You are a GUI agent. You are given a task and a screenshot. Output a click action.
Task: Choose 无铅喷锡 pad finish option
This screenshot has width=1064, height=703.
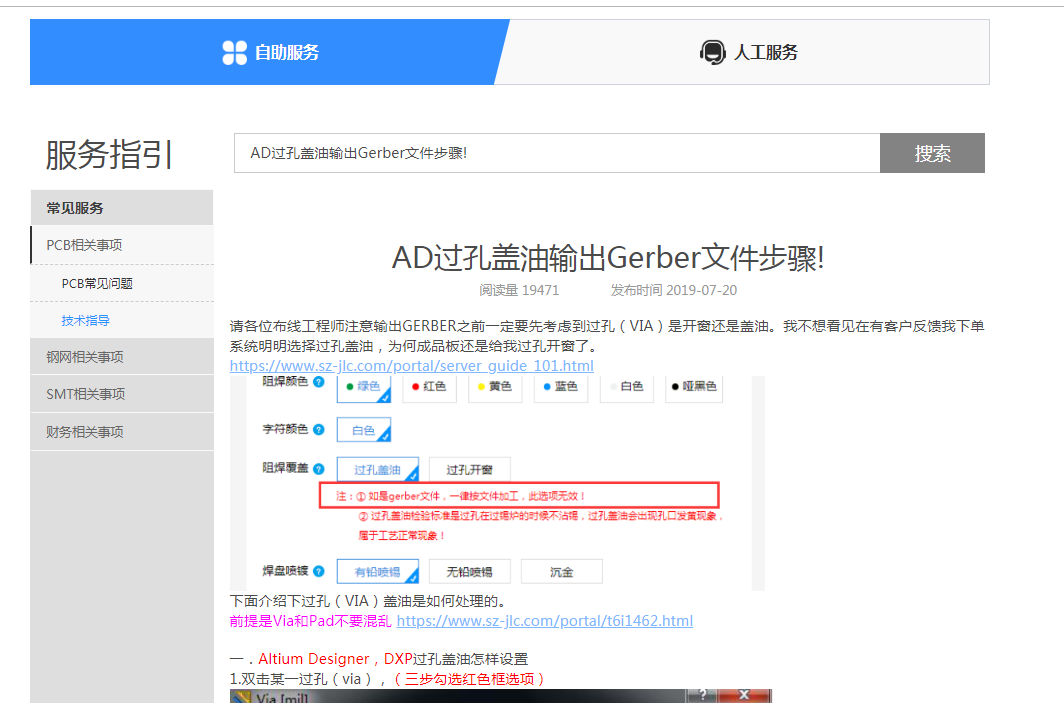click(470, 571)
